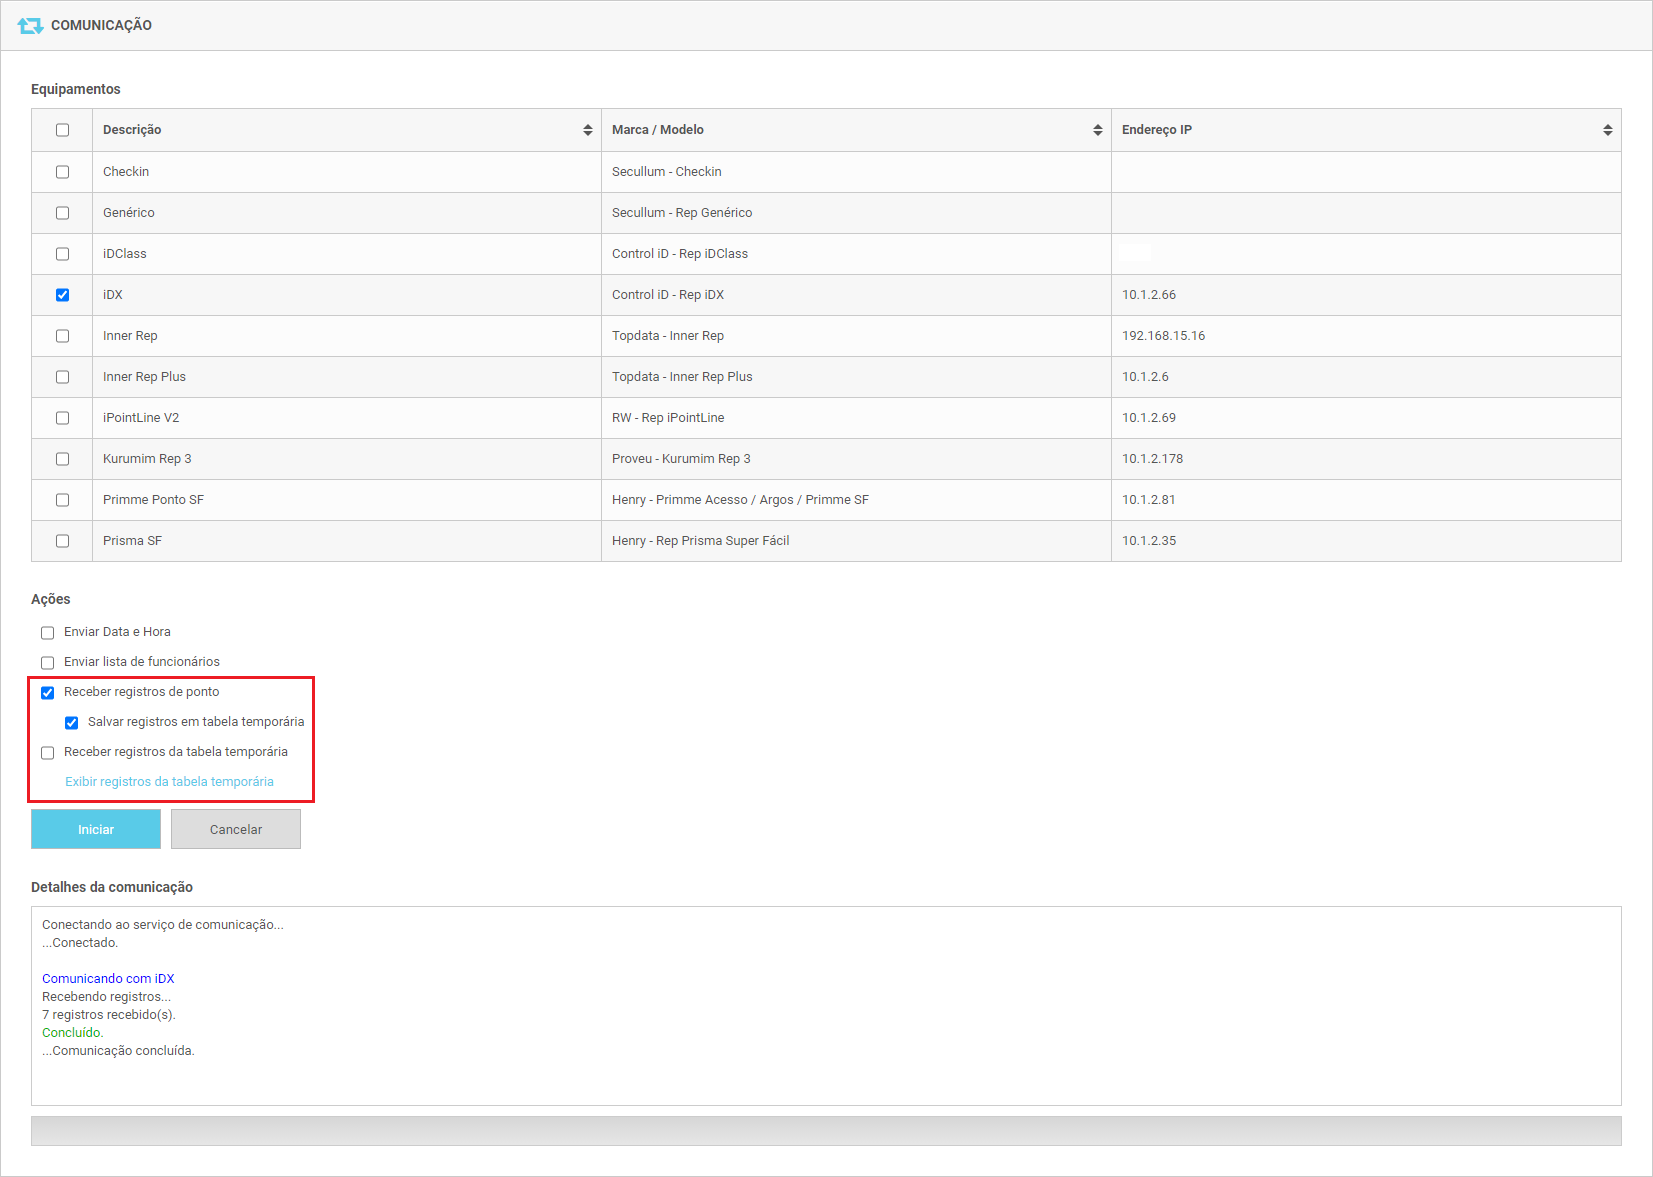Click IP address 10.1.2.81
Image resolution: width=1653 pixels, height=1177 pixels.
[1149, 500]
